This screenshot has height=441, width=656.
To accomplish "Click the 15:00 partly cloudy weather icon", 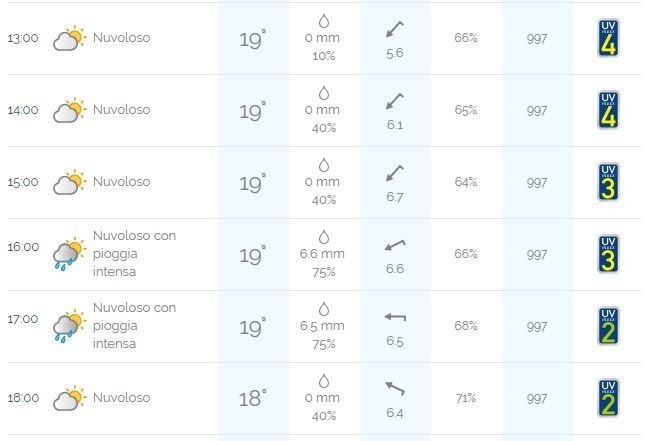I will (69, 183).
